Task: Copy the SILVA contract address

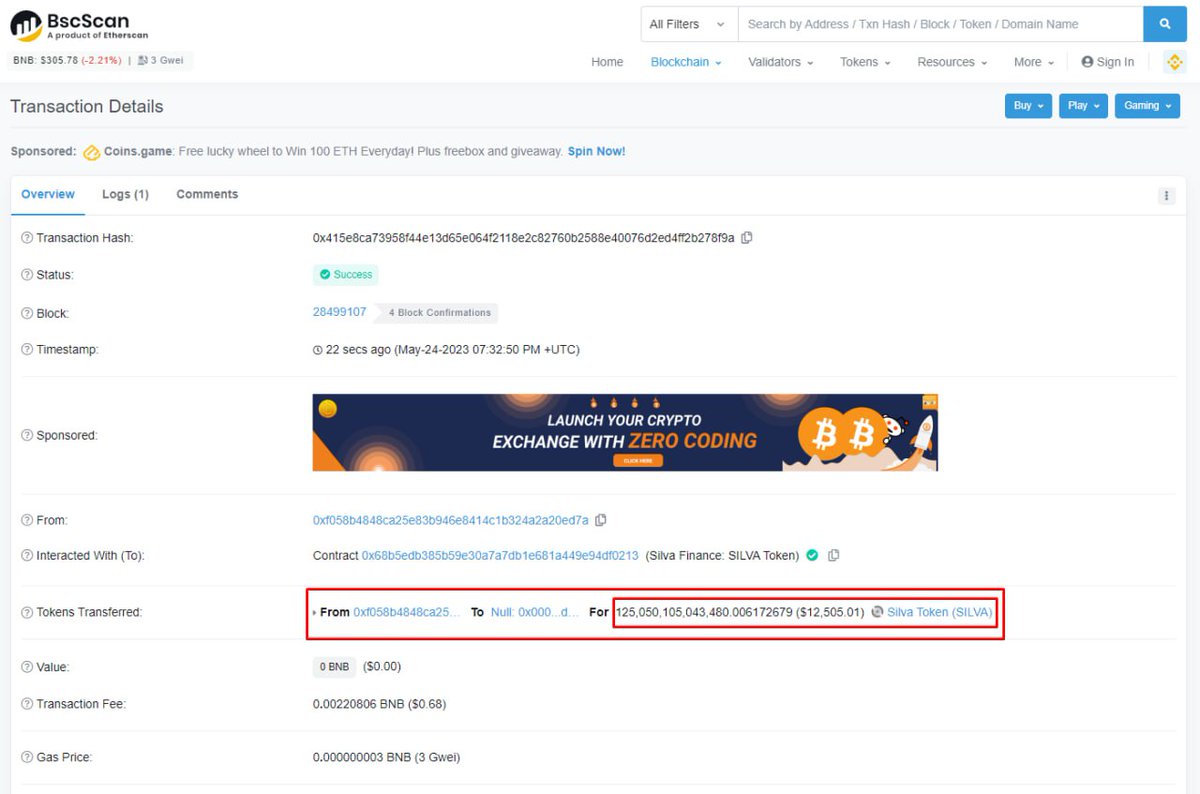Action: coord(833,555)
